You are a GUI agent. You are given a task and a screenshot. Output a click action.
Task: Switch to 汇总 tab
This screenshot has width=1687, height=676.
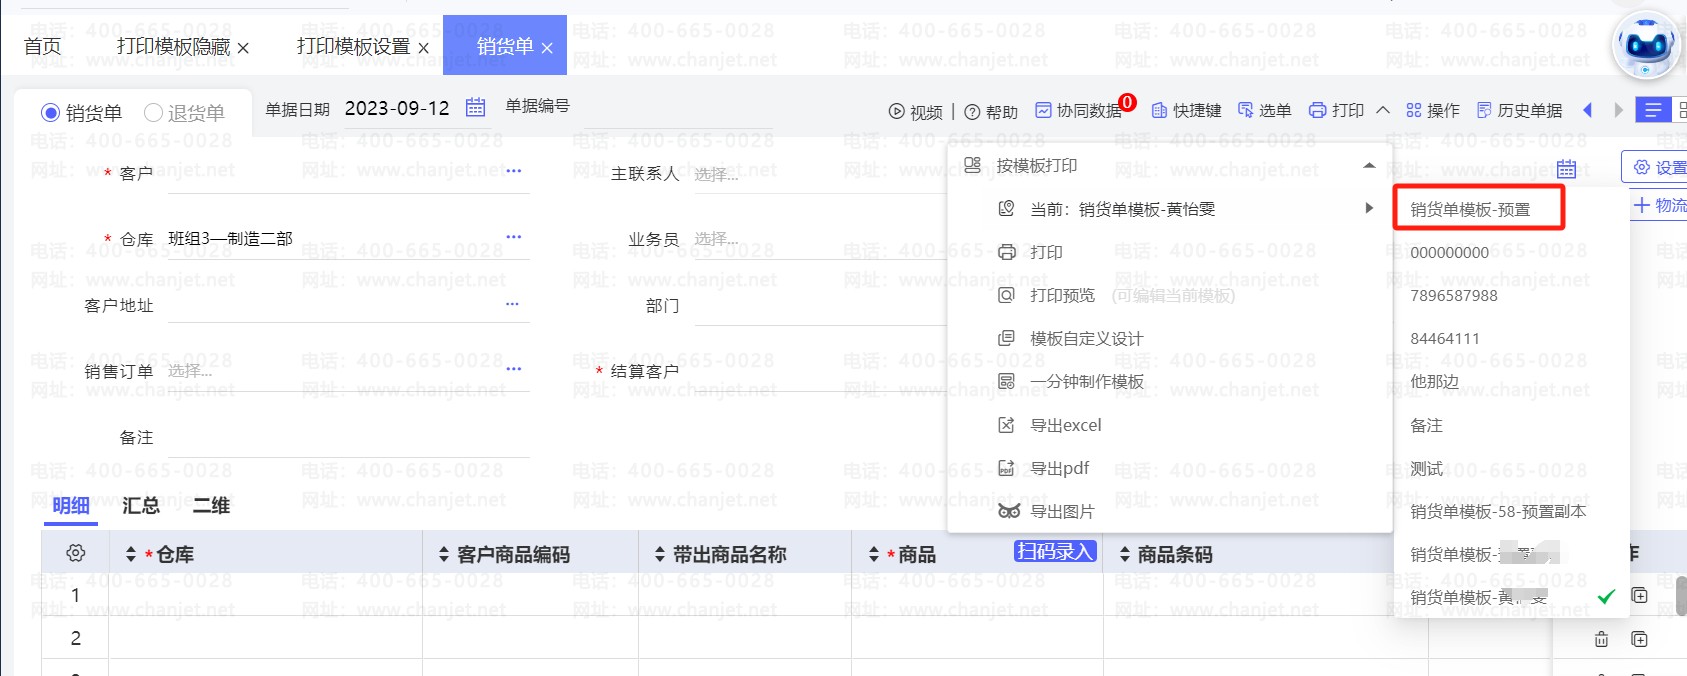click(141, 505)
